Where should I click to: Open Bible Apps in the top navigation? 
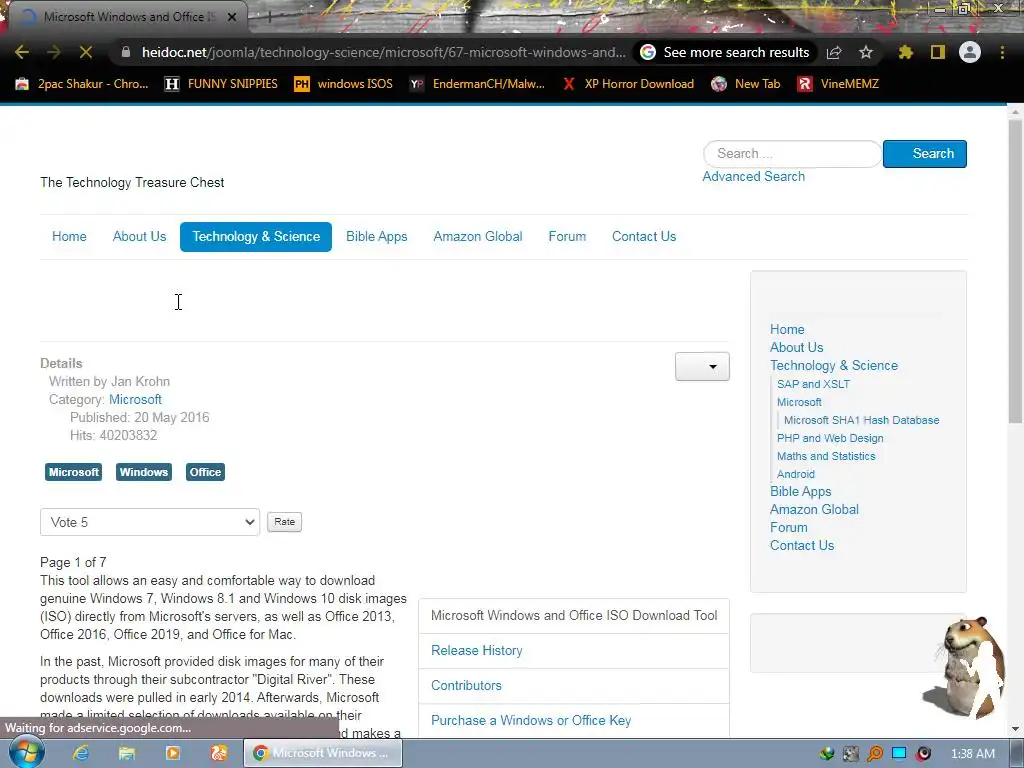377,236
